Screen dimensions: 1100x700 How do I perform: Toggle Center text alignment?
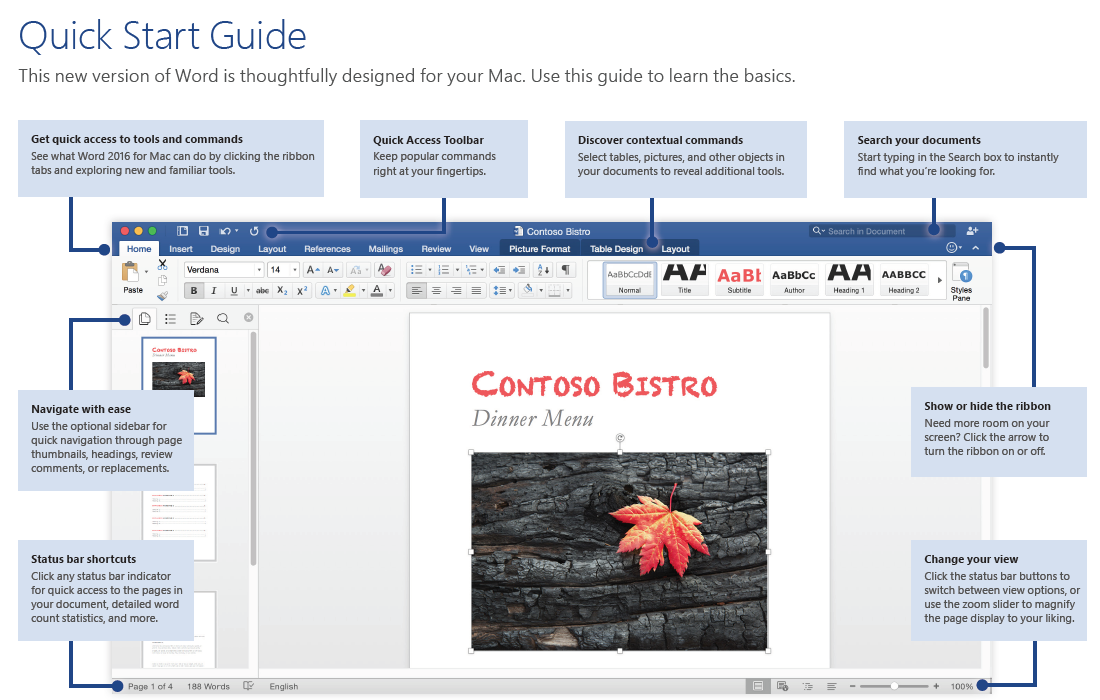pyautogui.click(x=436, y=290)
